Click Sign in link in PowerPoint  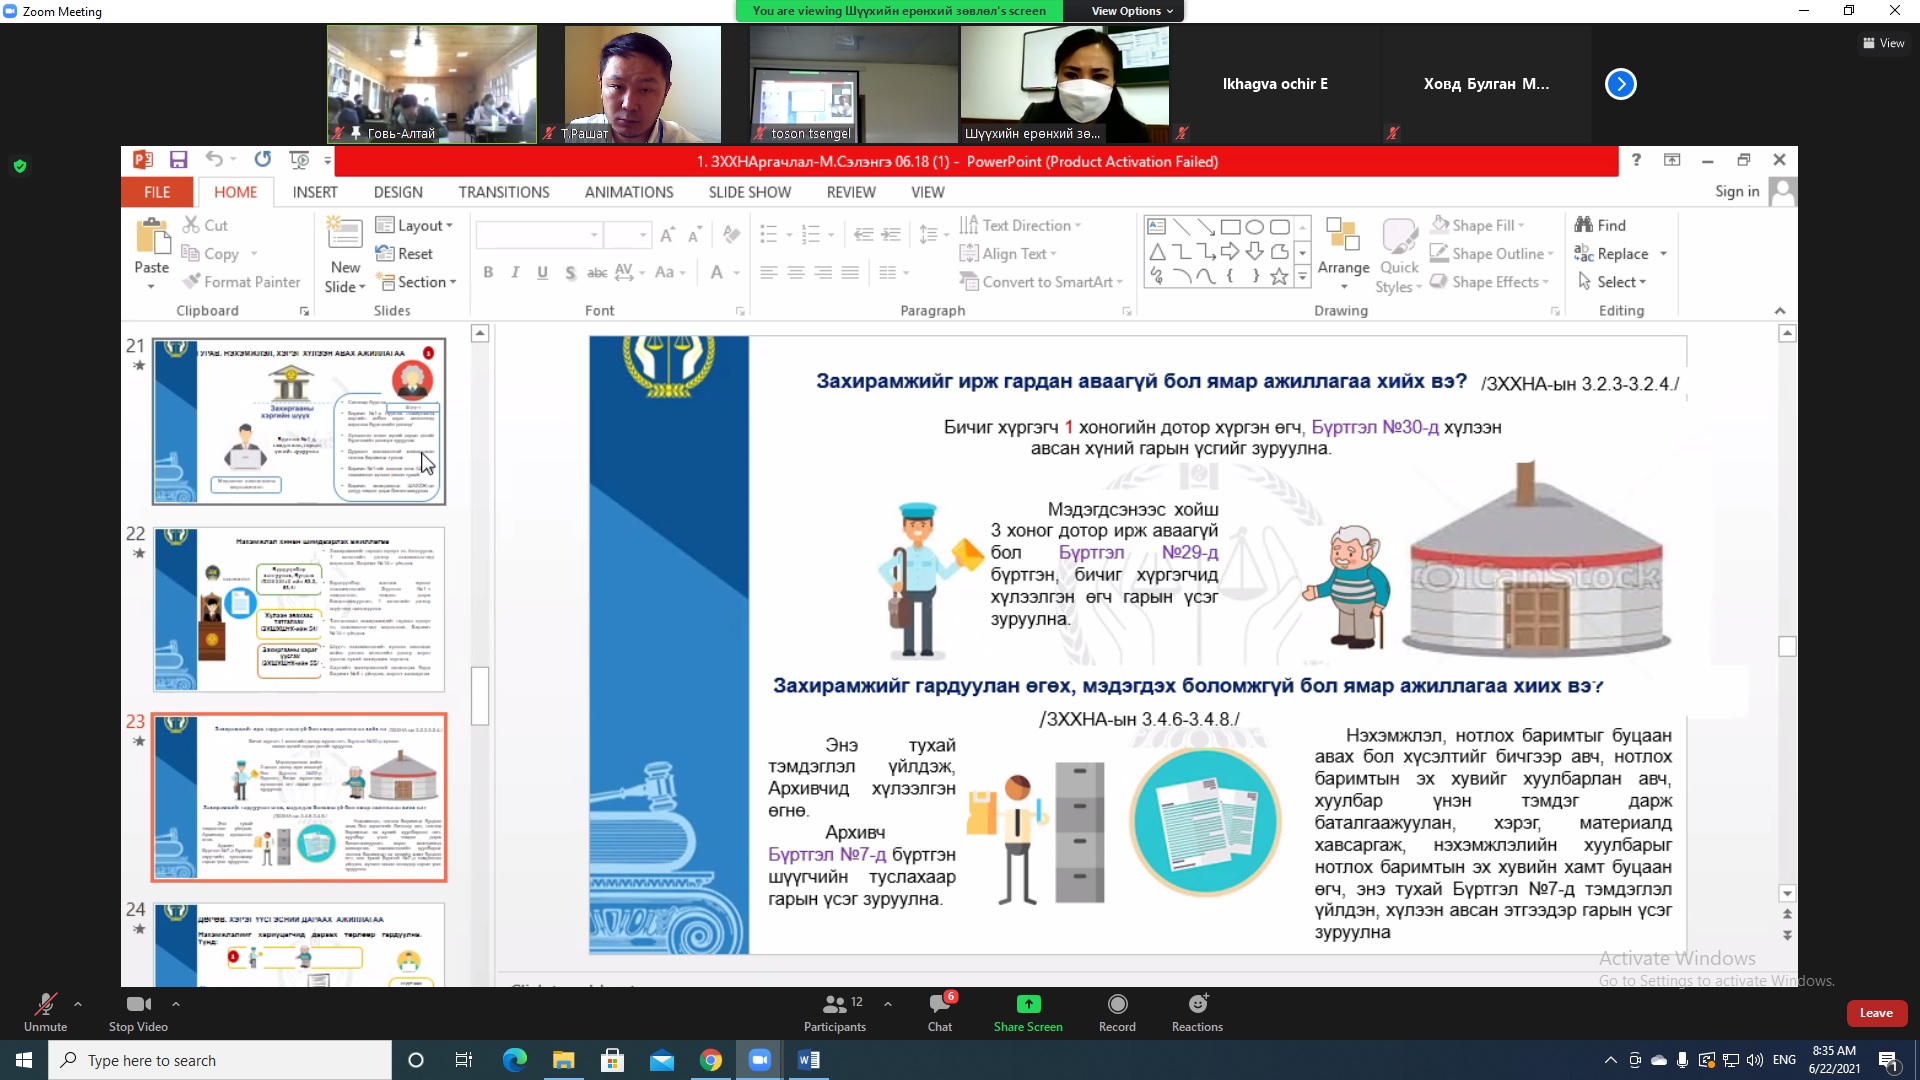tap(1737, 191)
